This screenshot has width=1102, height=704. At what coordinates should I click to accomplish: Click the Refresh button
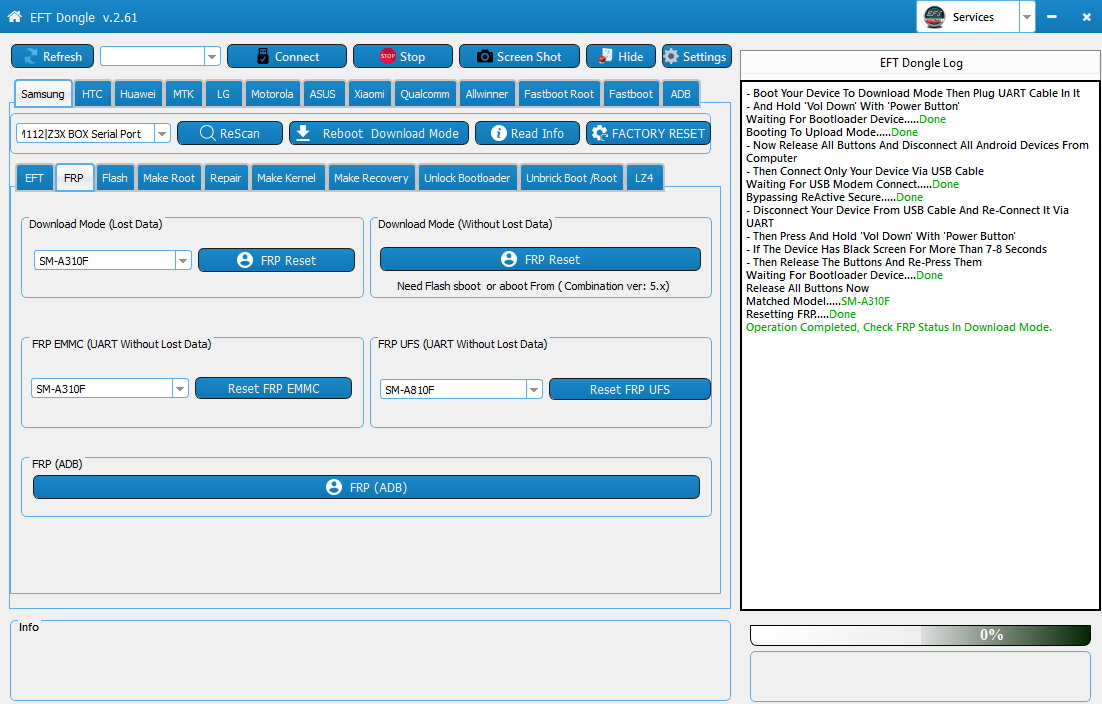pos(52,56)
